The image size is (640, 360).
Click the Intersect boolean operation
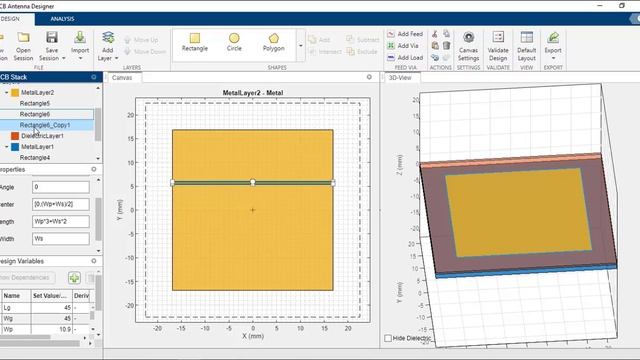click(x=325, y=51)
